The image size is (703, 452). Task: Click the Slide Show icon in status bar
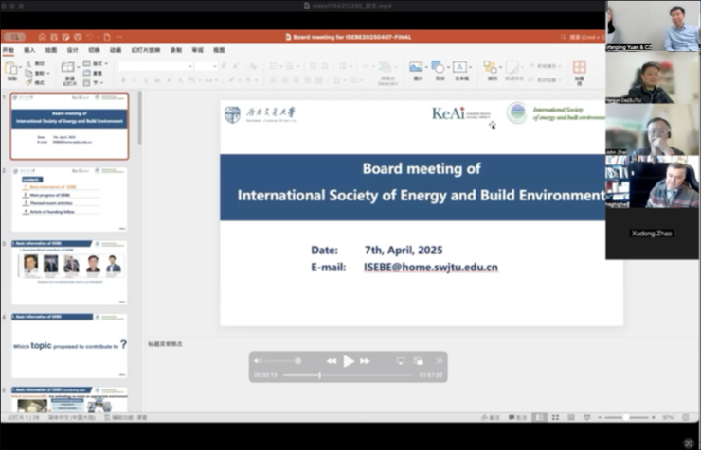587,418
